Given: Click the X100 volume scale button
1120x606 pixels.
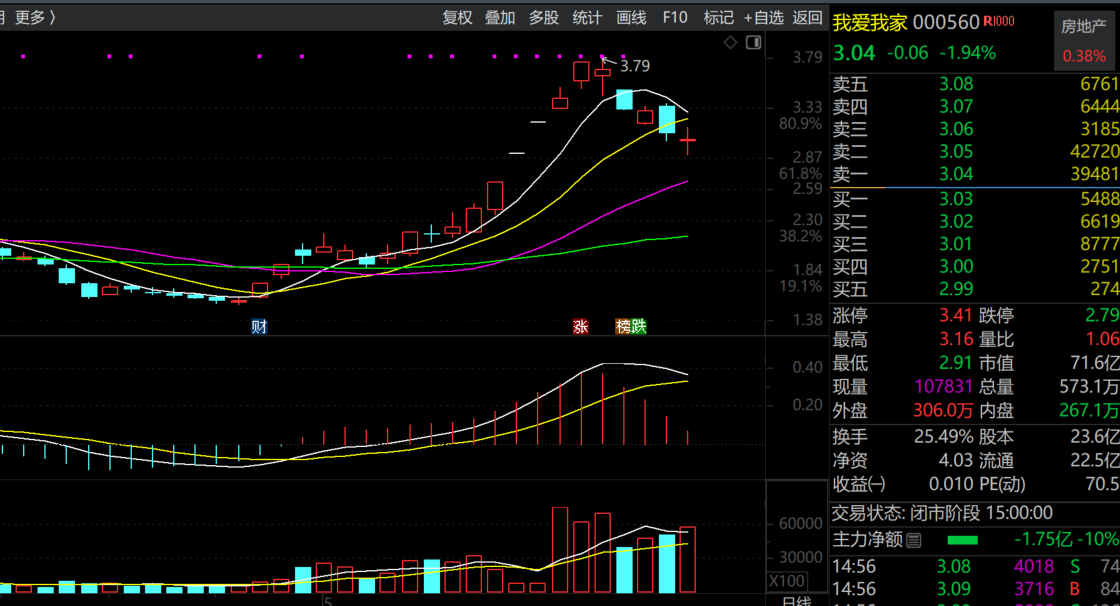Looking at the screenshot, I should click(x=788, y=581).
